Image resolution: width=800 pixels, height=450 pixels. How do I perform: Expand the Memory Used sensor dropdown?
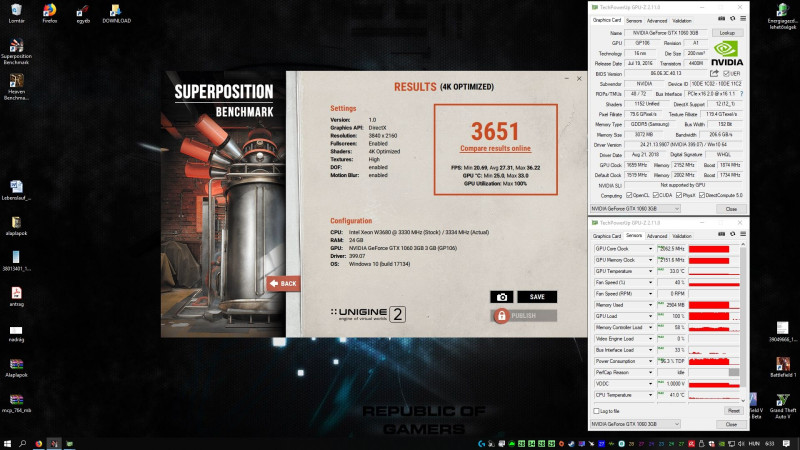(651, 305)
